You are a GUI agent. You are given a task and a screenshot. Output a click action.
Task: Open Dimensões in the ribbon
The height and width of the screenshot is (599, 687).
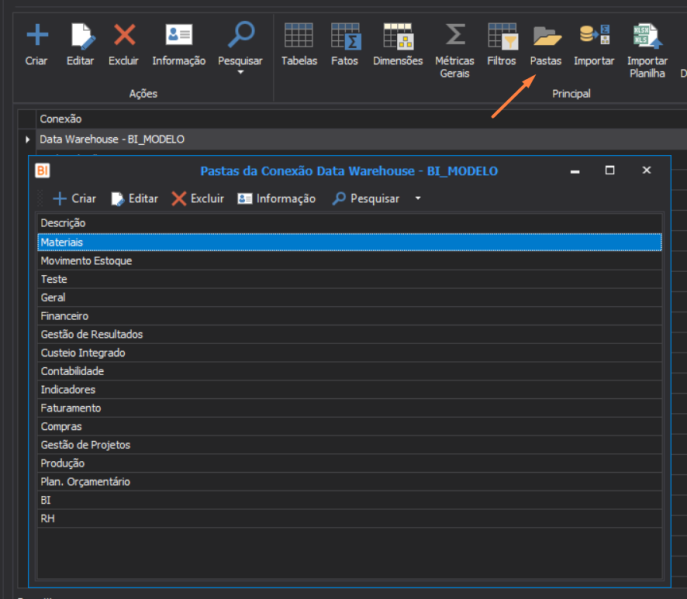pyautogui.click(x=397, y=36)
